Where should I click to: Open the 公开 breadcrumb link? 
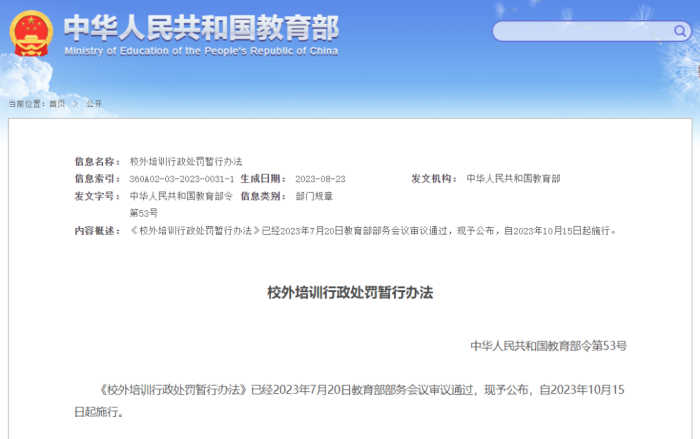(x=94, y=104)
